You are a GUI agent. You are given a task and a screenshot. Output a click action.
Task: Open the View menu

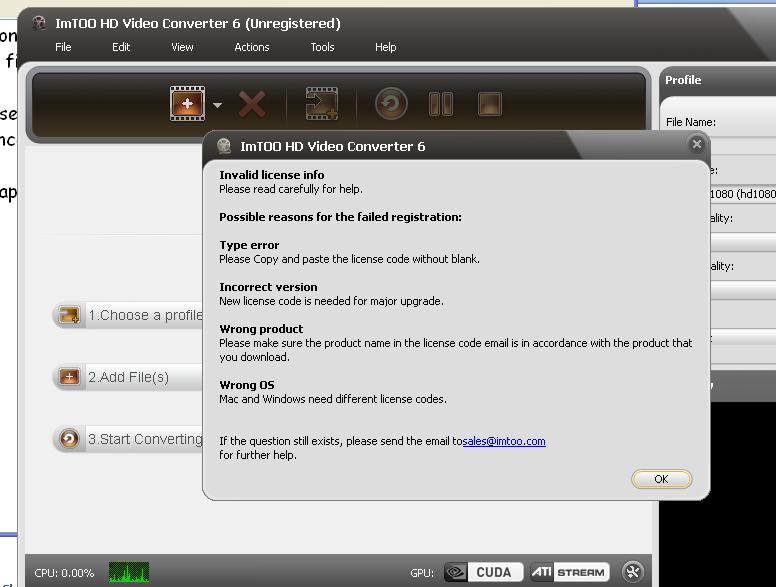(182, 47)
